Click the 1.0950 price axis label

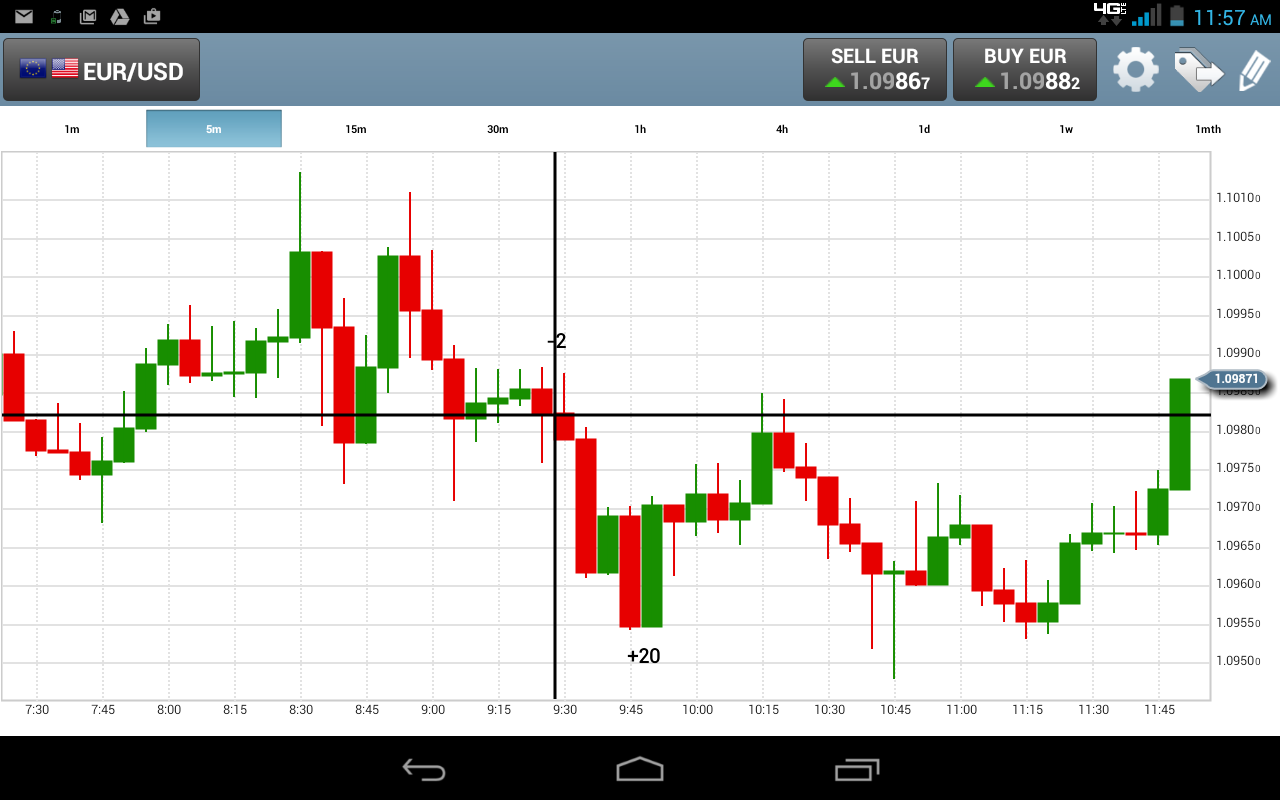tap(1238, 661)
